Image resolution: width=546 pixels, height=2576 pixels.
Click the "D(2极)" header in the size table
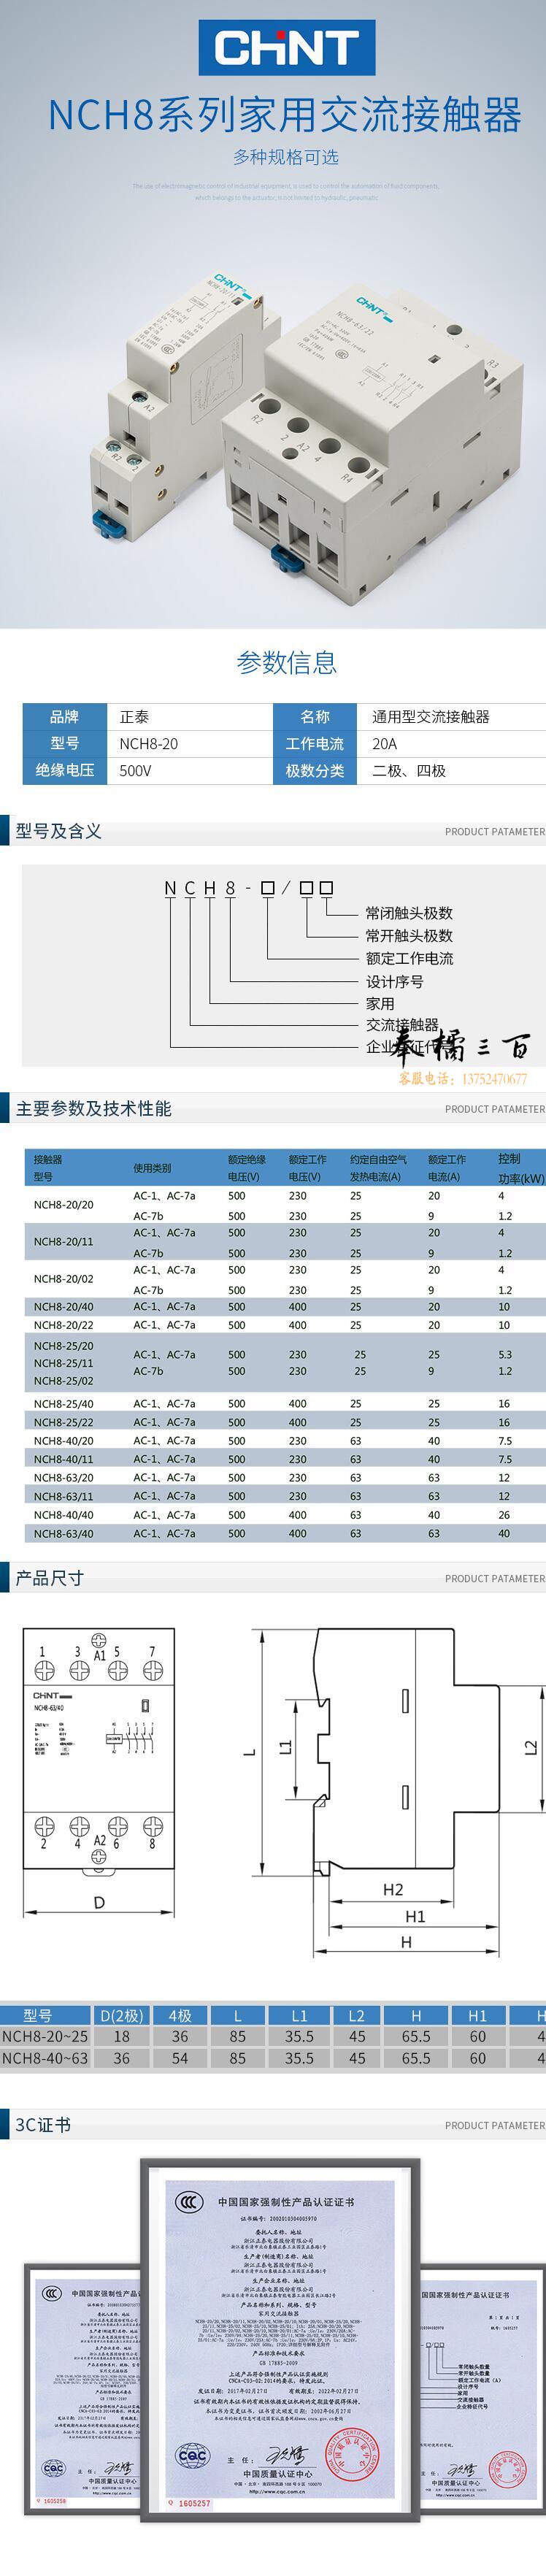[122, 2015]
